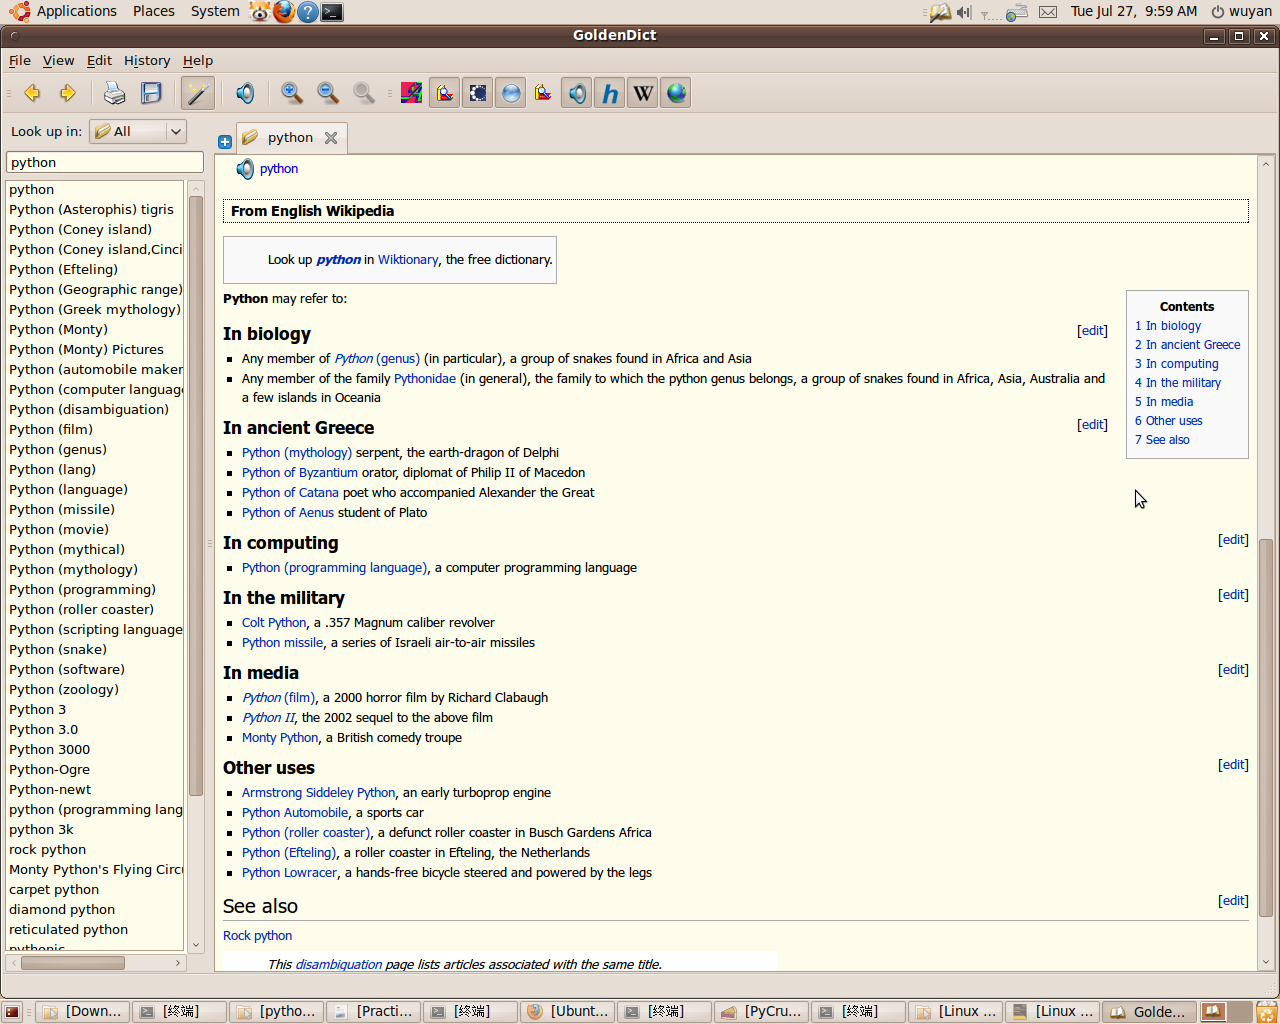
Task: Click GoldenDict tray icon in top panel
Action: point(940,12)
